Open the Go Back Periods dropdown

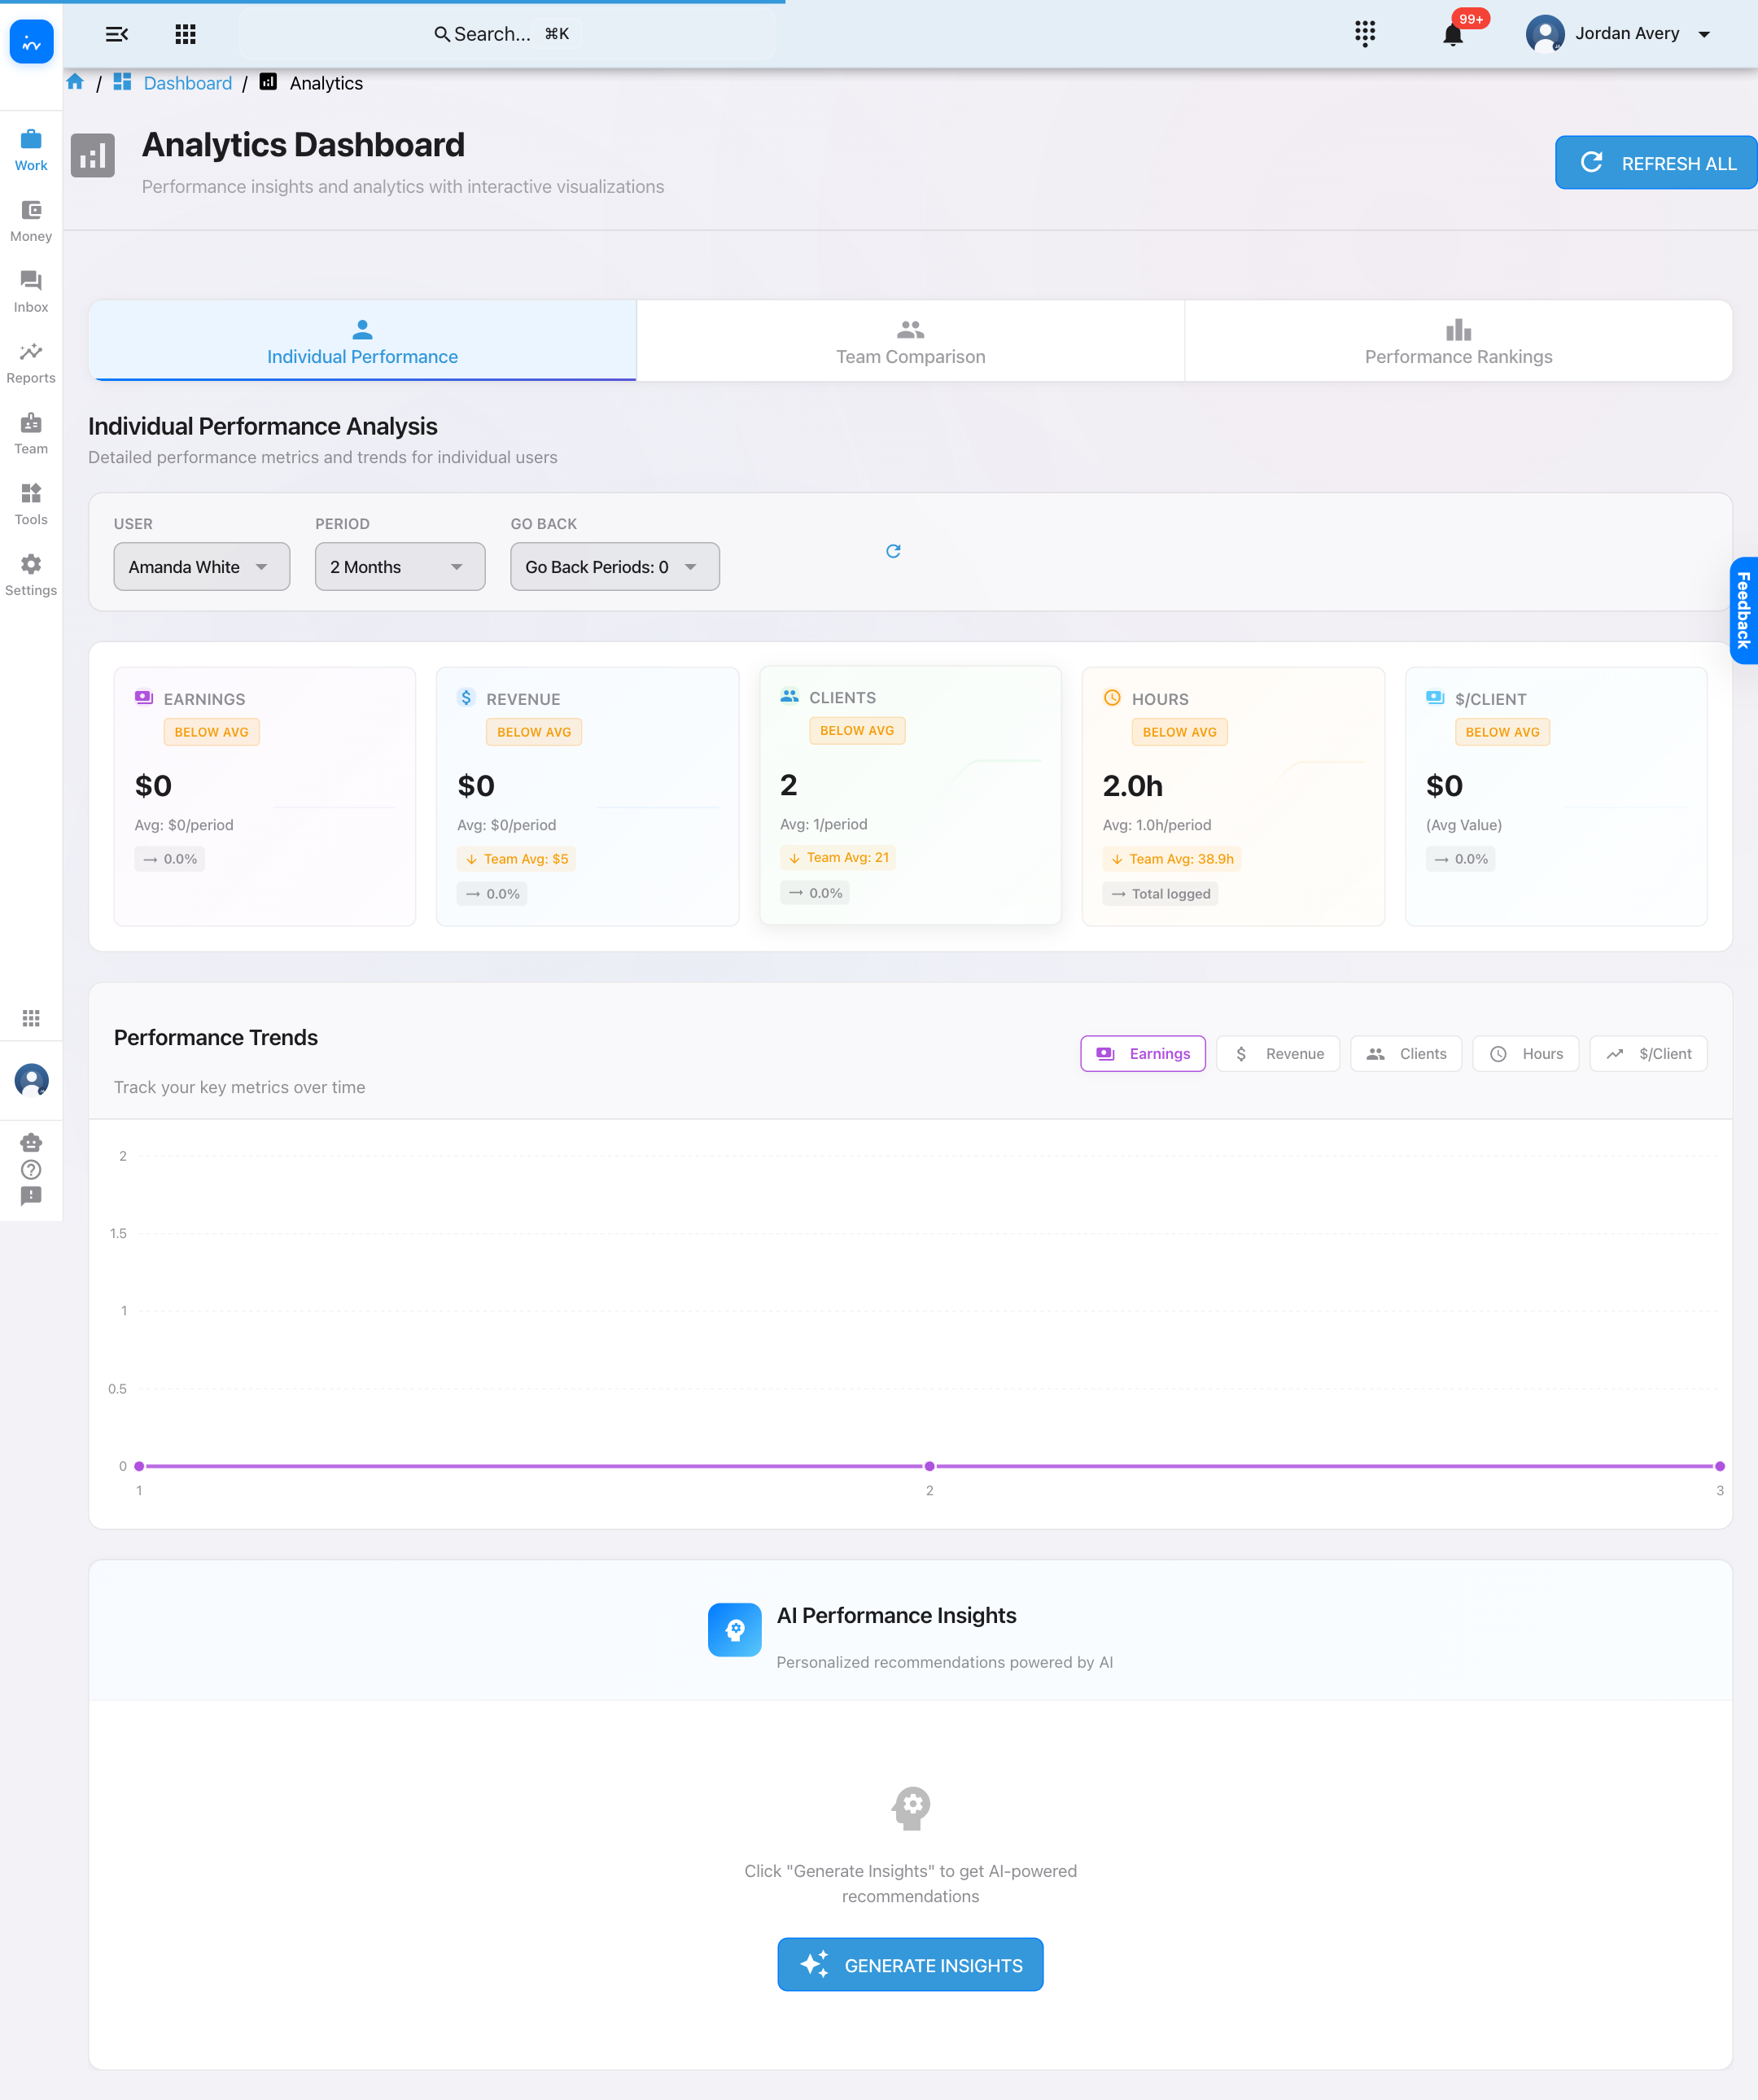click(615, 567)
